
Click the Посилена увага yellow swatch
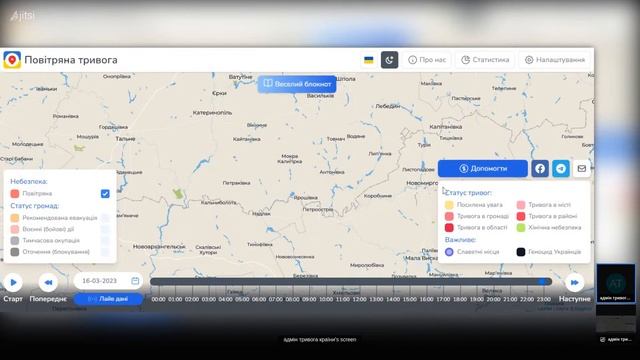click(x=449, y=205)
